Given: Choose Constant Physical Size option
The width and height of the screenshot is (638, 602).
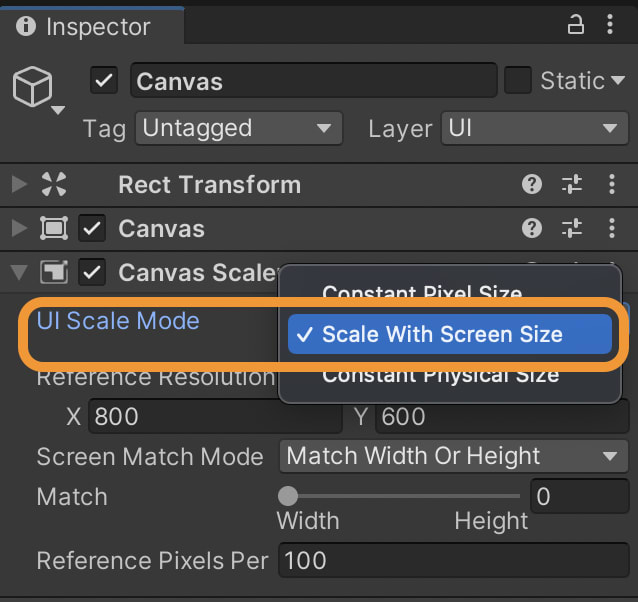Looking at the screenshot, I should coord(441,376).
